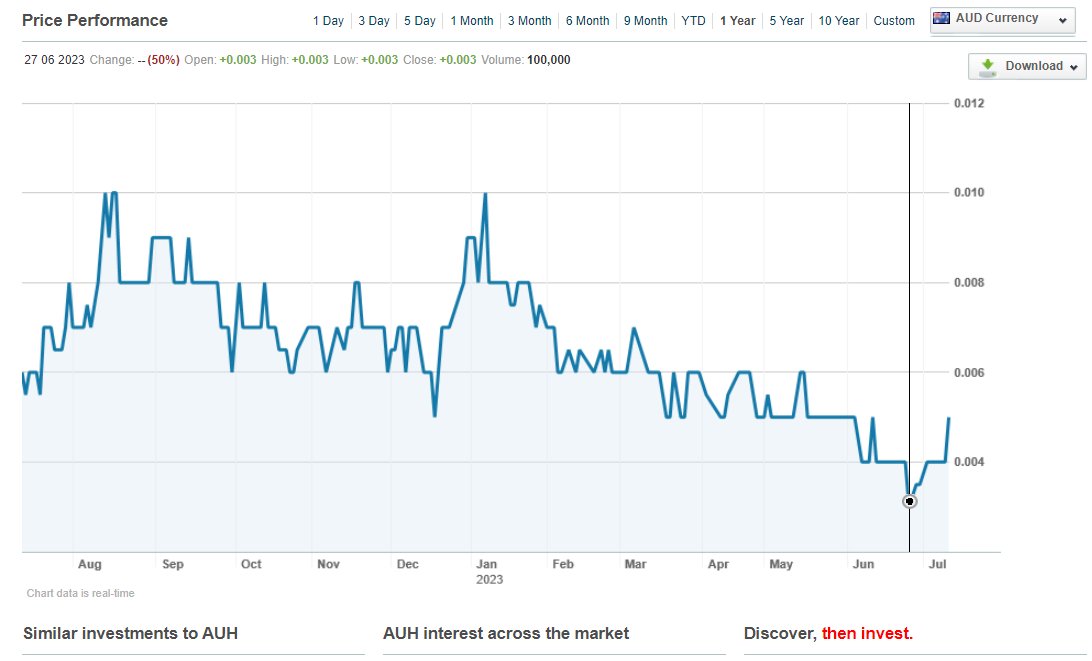The image size is (1092, 661).
Task: Click the 0.010 y-axis label
Action: tap(969, 192)
